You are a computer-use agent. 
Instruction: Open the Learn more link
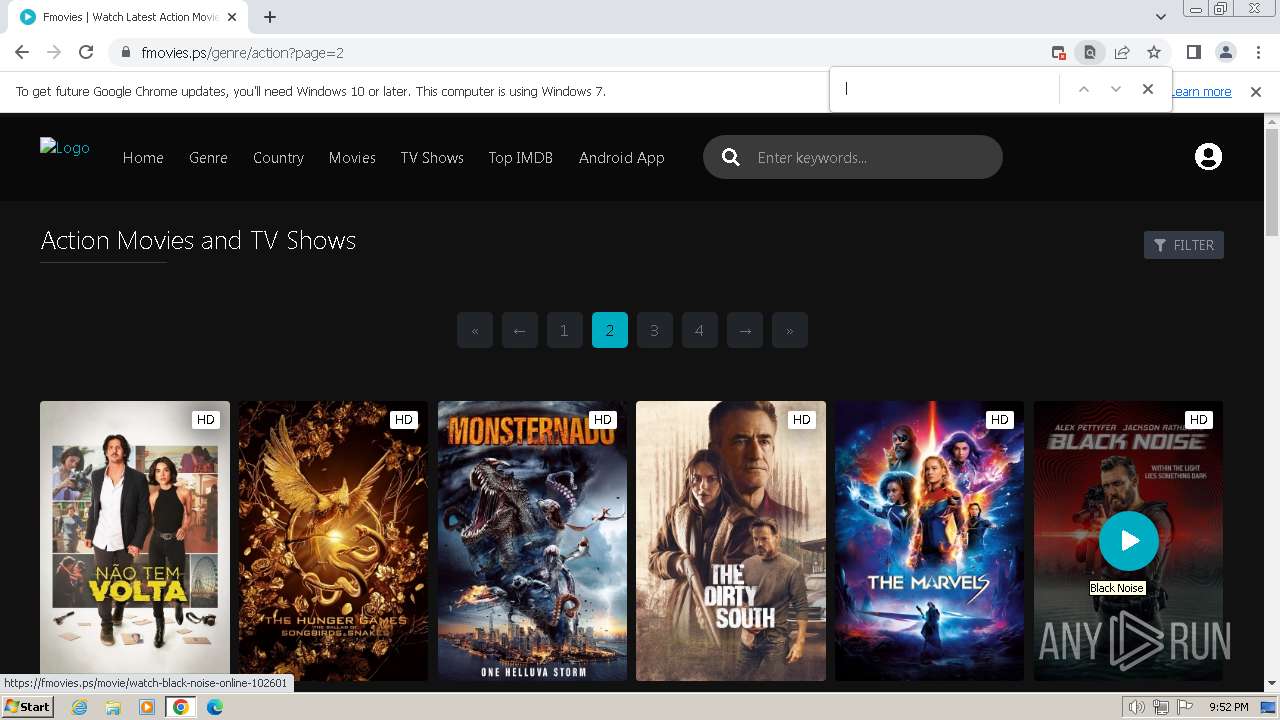[1200, 91]
